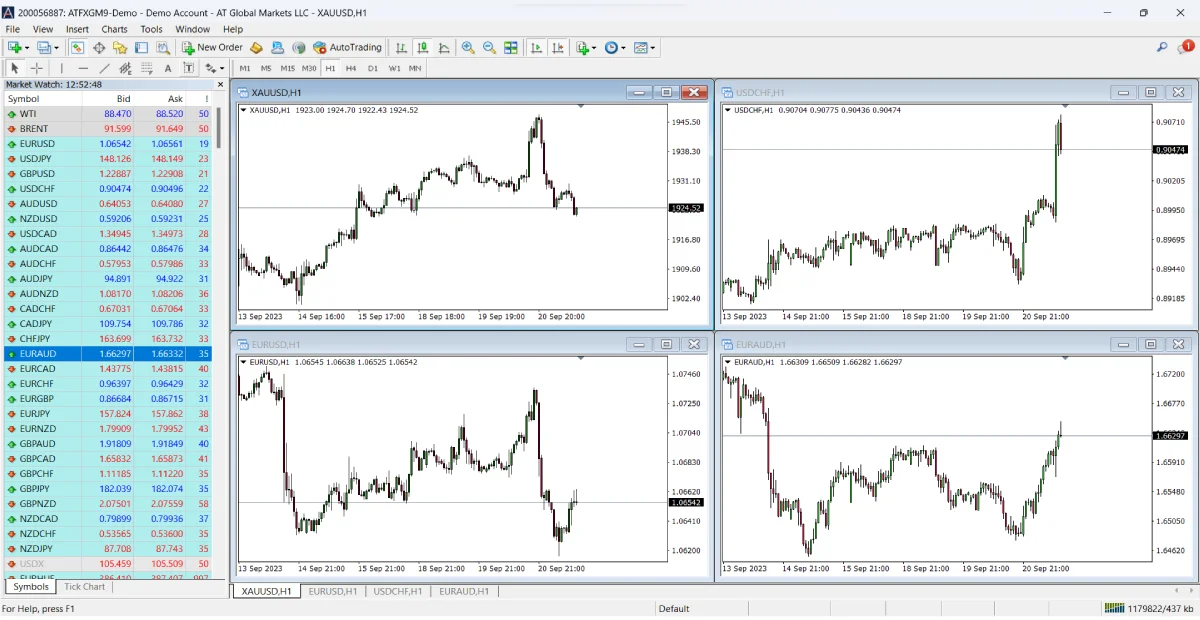The width and height of the screenshot is (1200, 620).
Task: Switch the chart timeframe to D1
Action: [x=373, y=68]
